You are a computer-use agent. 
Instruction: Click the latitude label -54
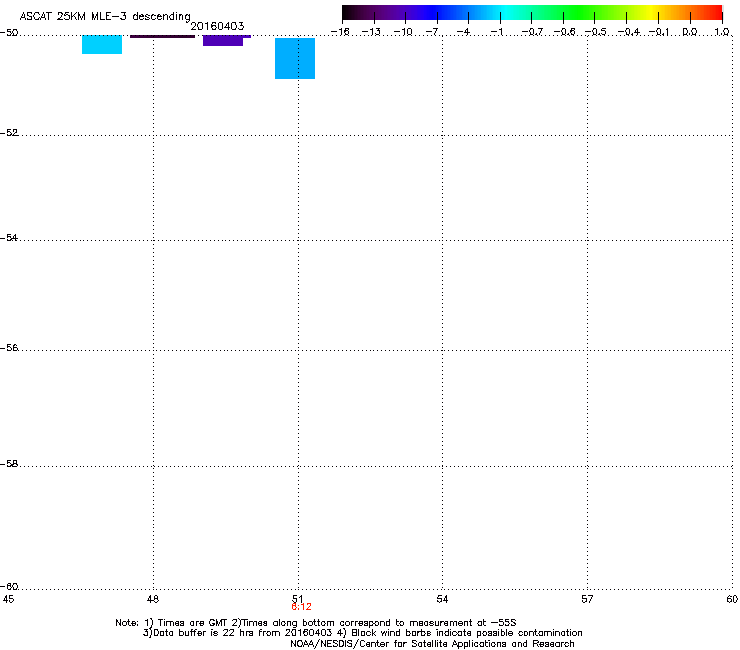click(9, 238)
